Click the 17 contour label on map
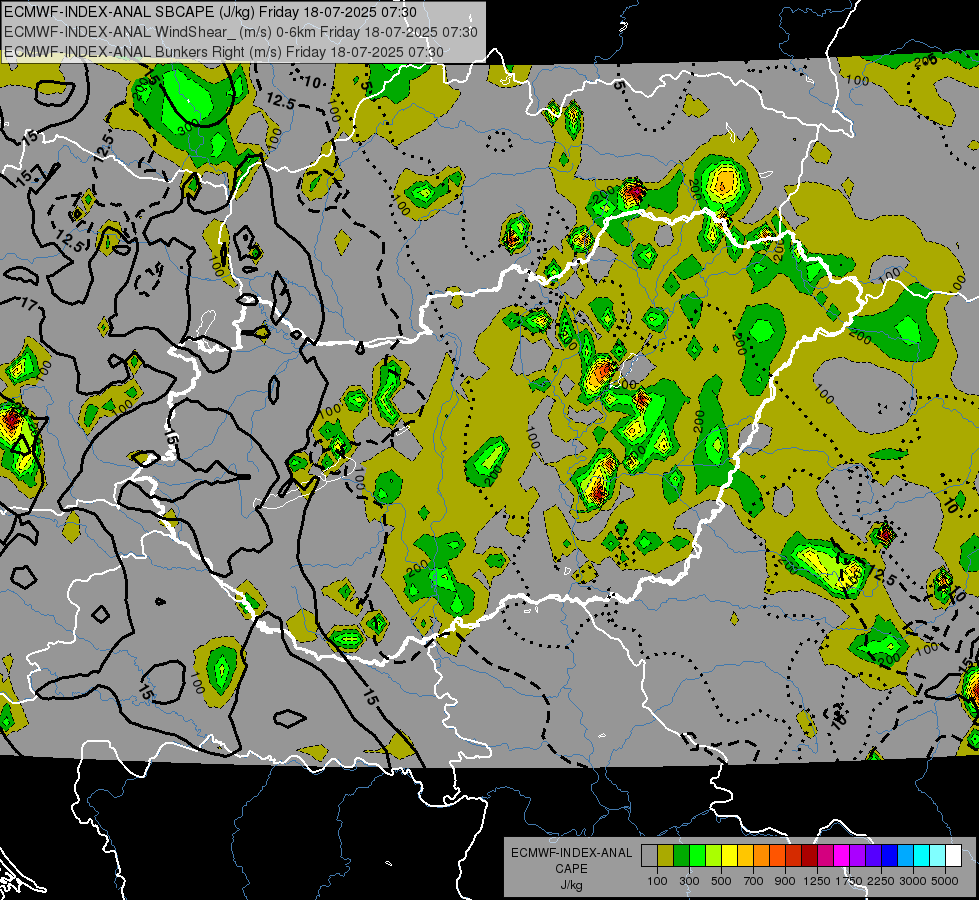Screen dimensions: 979x900 [29, 304]
